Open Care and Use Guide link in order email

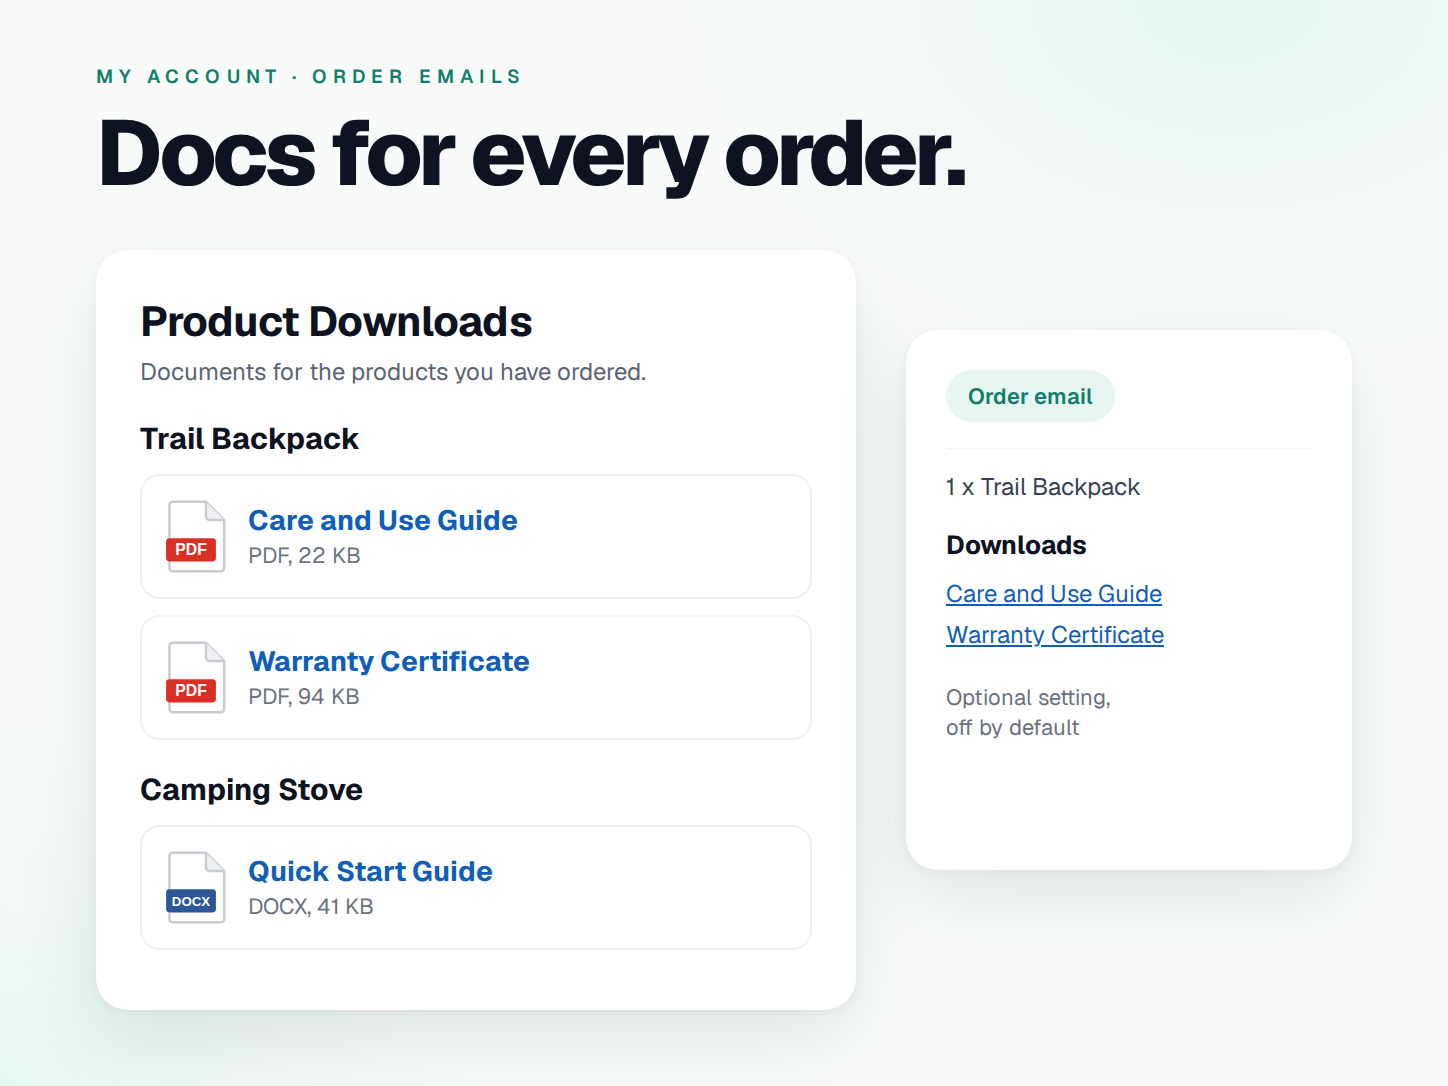1054,594
